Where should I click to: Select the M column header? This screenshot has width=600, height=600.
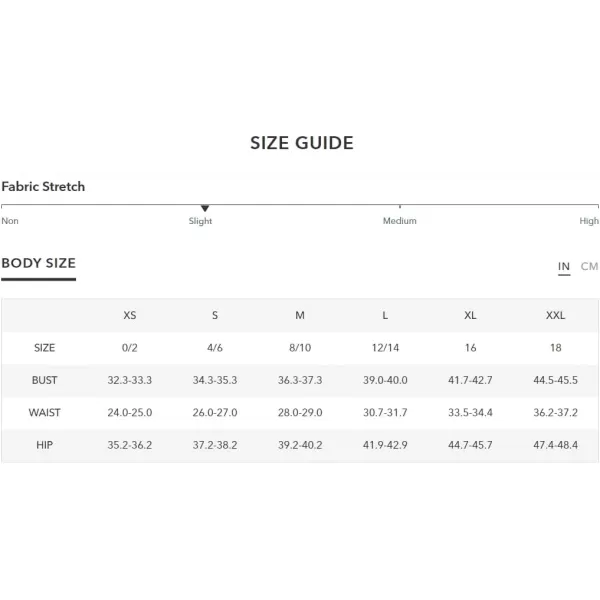pyautogui.click(x=300, y=315)
